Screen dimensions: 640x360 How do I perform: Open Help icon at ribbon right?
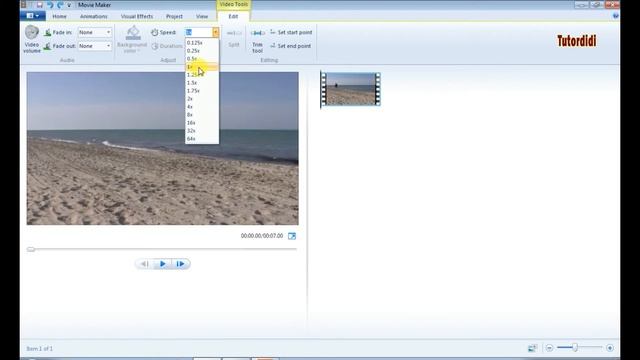tap(616, 16)
